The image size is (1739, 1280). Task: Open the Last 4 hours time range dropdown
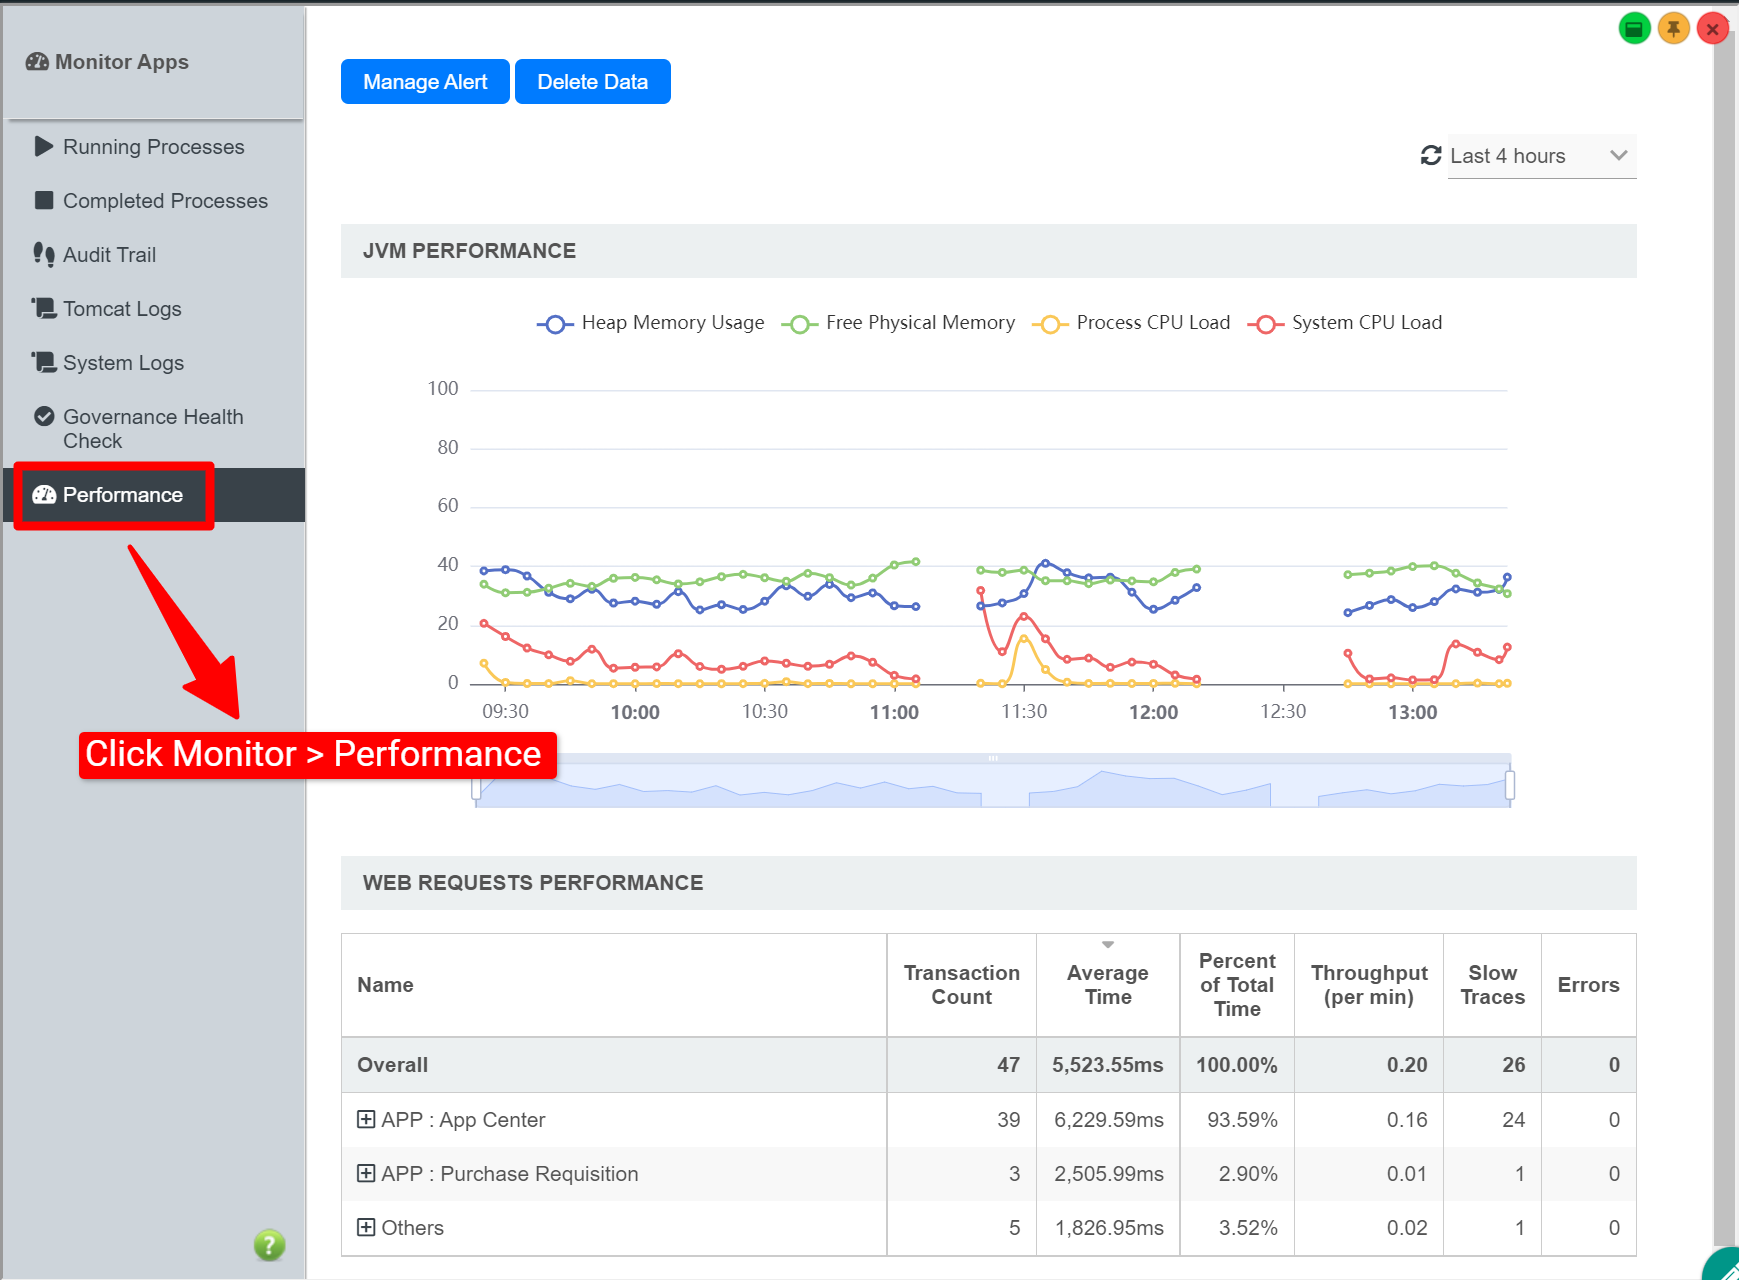(x=1541, y=156)
